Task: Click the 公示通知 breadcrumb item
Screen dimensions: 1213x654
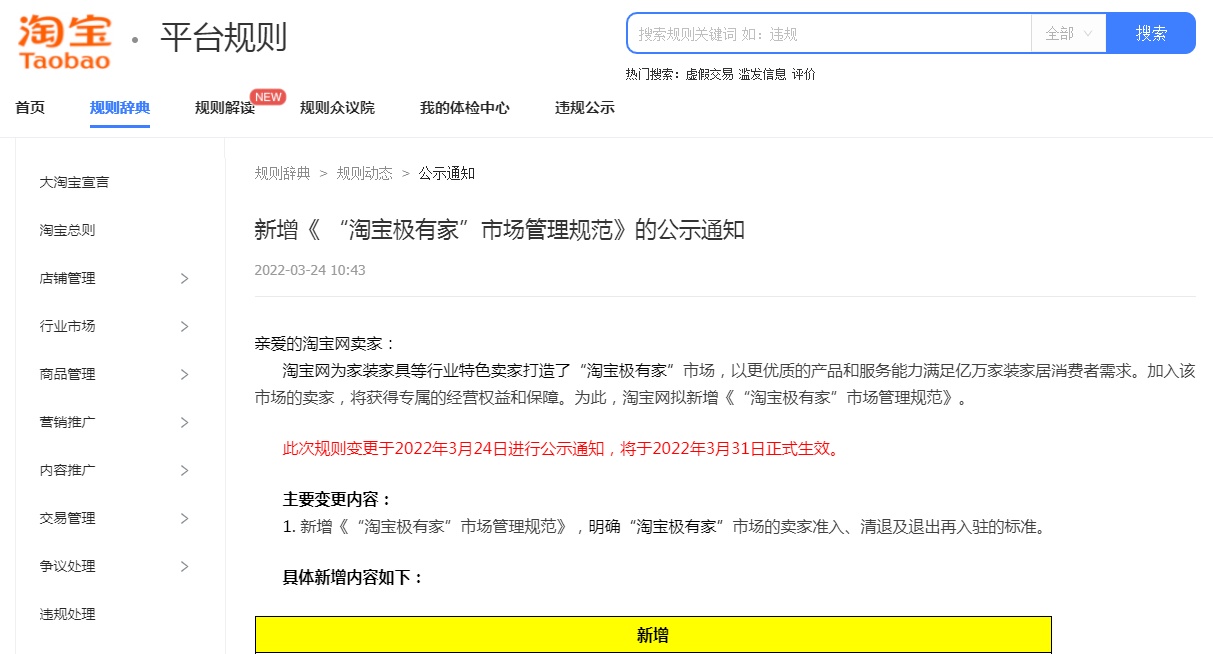Action: click(447, 173)
